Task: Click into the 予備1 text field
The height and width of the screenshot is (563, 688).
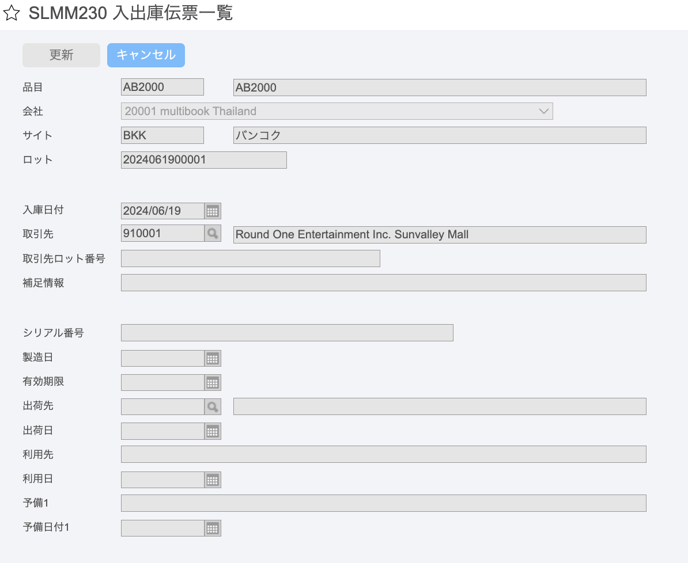Action: 383,503
